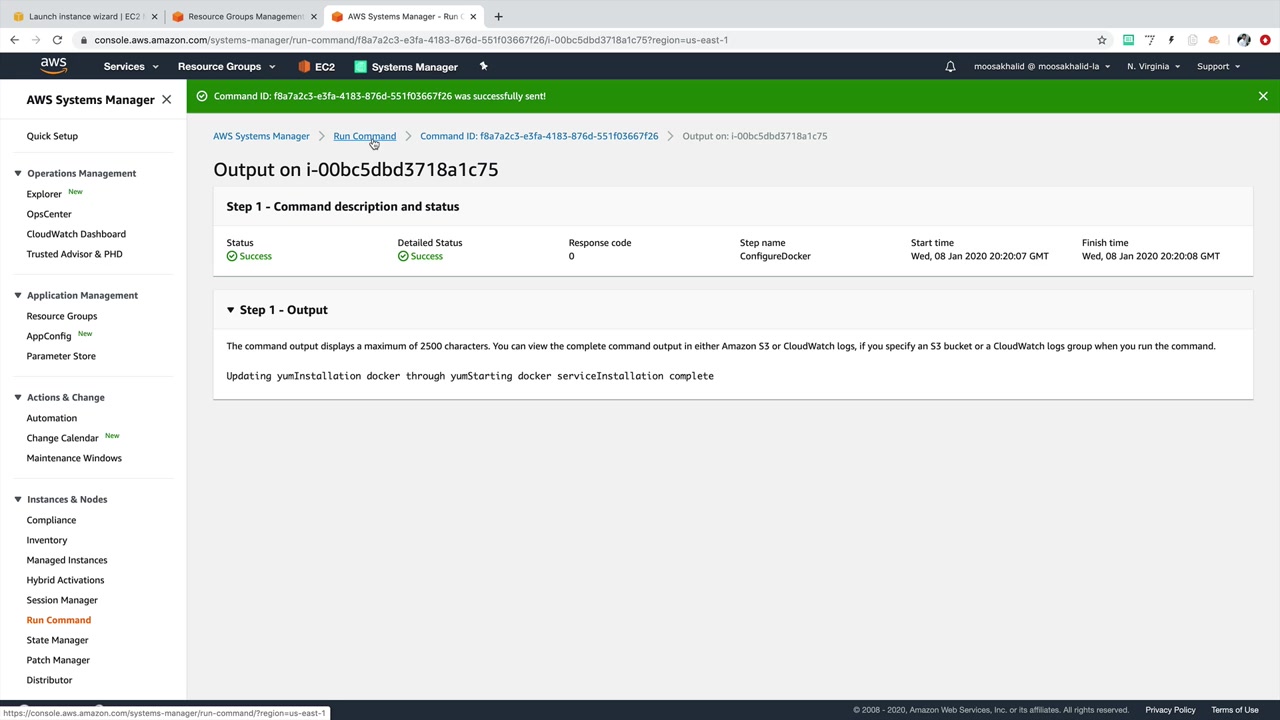Open Patch Manager
The width and height of the screenshot is (1280, 720).
pyautogui.click(x=58, y=660)
